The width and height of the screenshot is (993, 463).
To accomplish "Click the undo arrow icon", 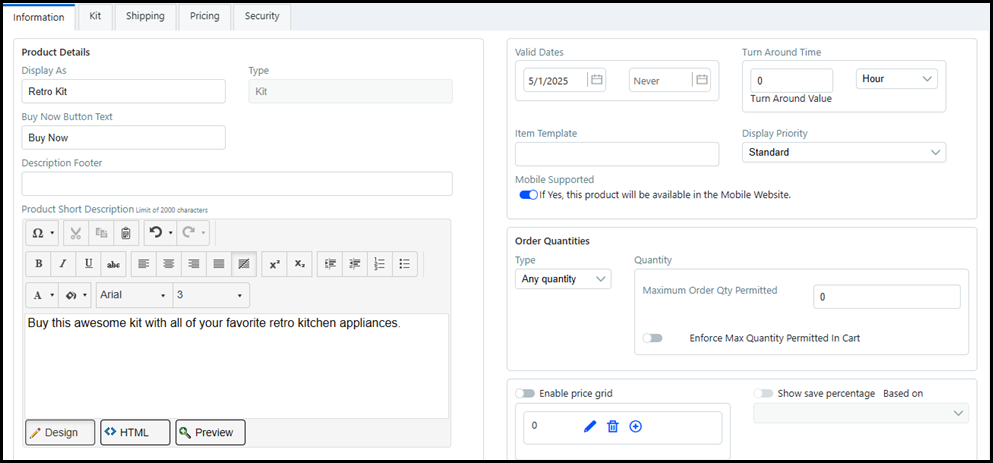I will pos(155,233).
